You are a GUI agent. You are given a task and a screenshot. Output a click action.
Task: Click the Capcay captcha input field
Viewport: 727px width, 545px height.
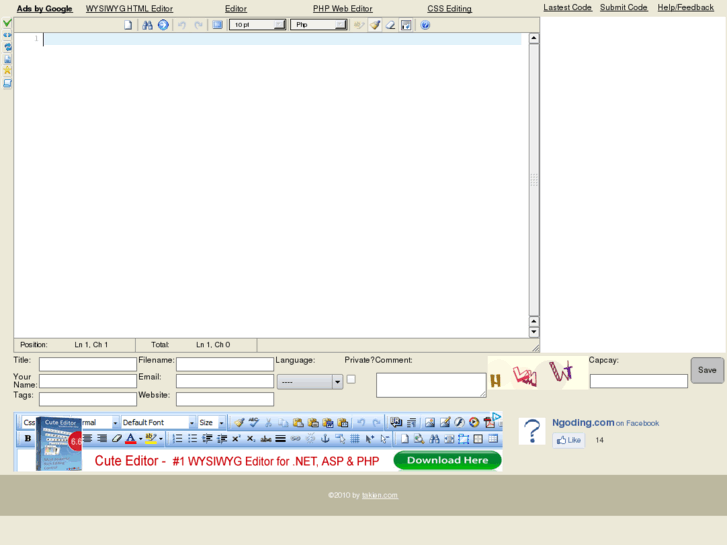click(638, 381)
